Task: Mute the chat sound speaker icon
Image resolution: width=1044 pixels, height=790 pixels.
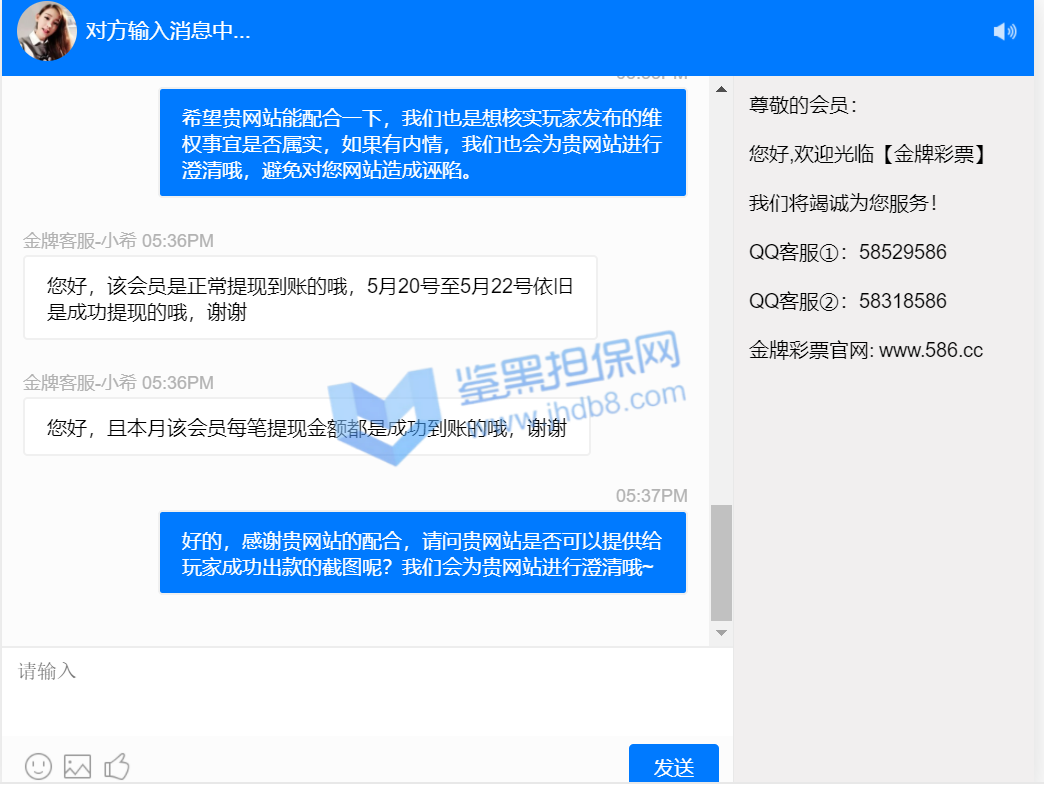Action: point(1004,32)
